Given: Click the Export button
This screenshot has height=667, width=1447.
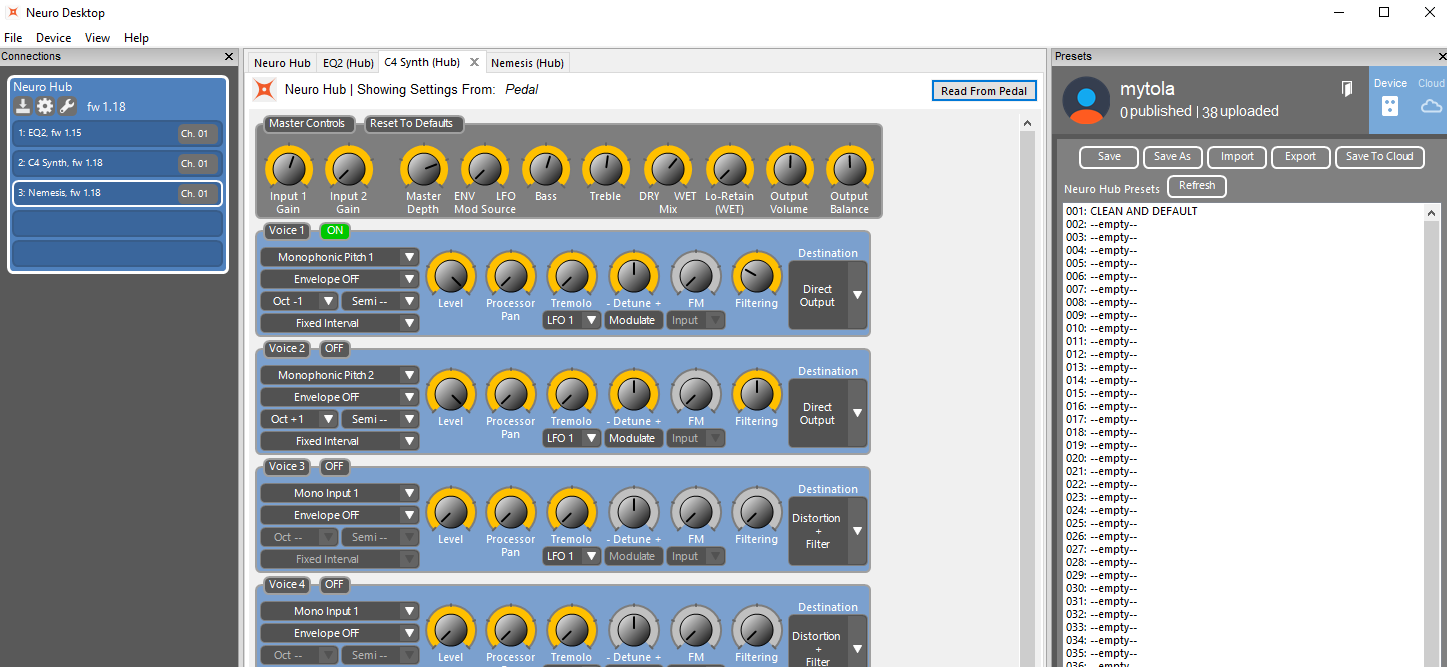Looking at the screenshot, I should click(1300, 157).
